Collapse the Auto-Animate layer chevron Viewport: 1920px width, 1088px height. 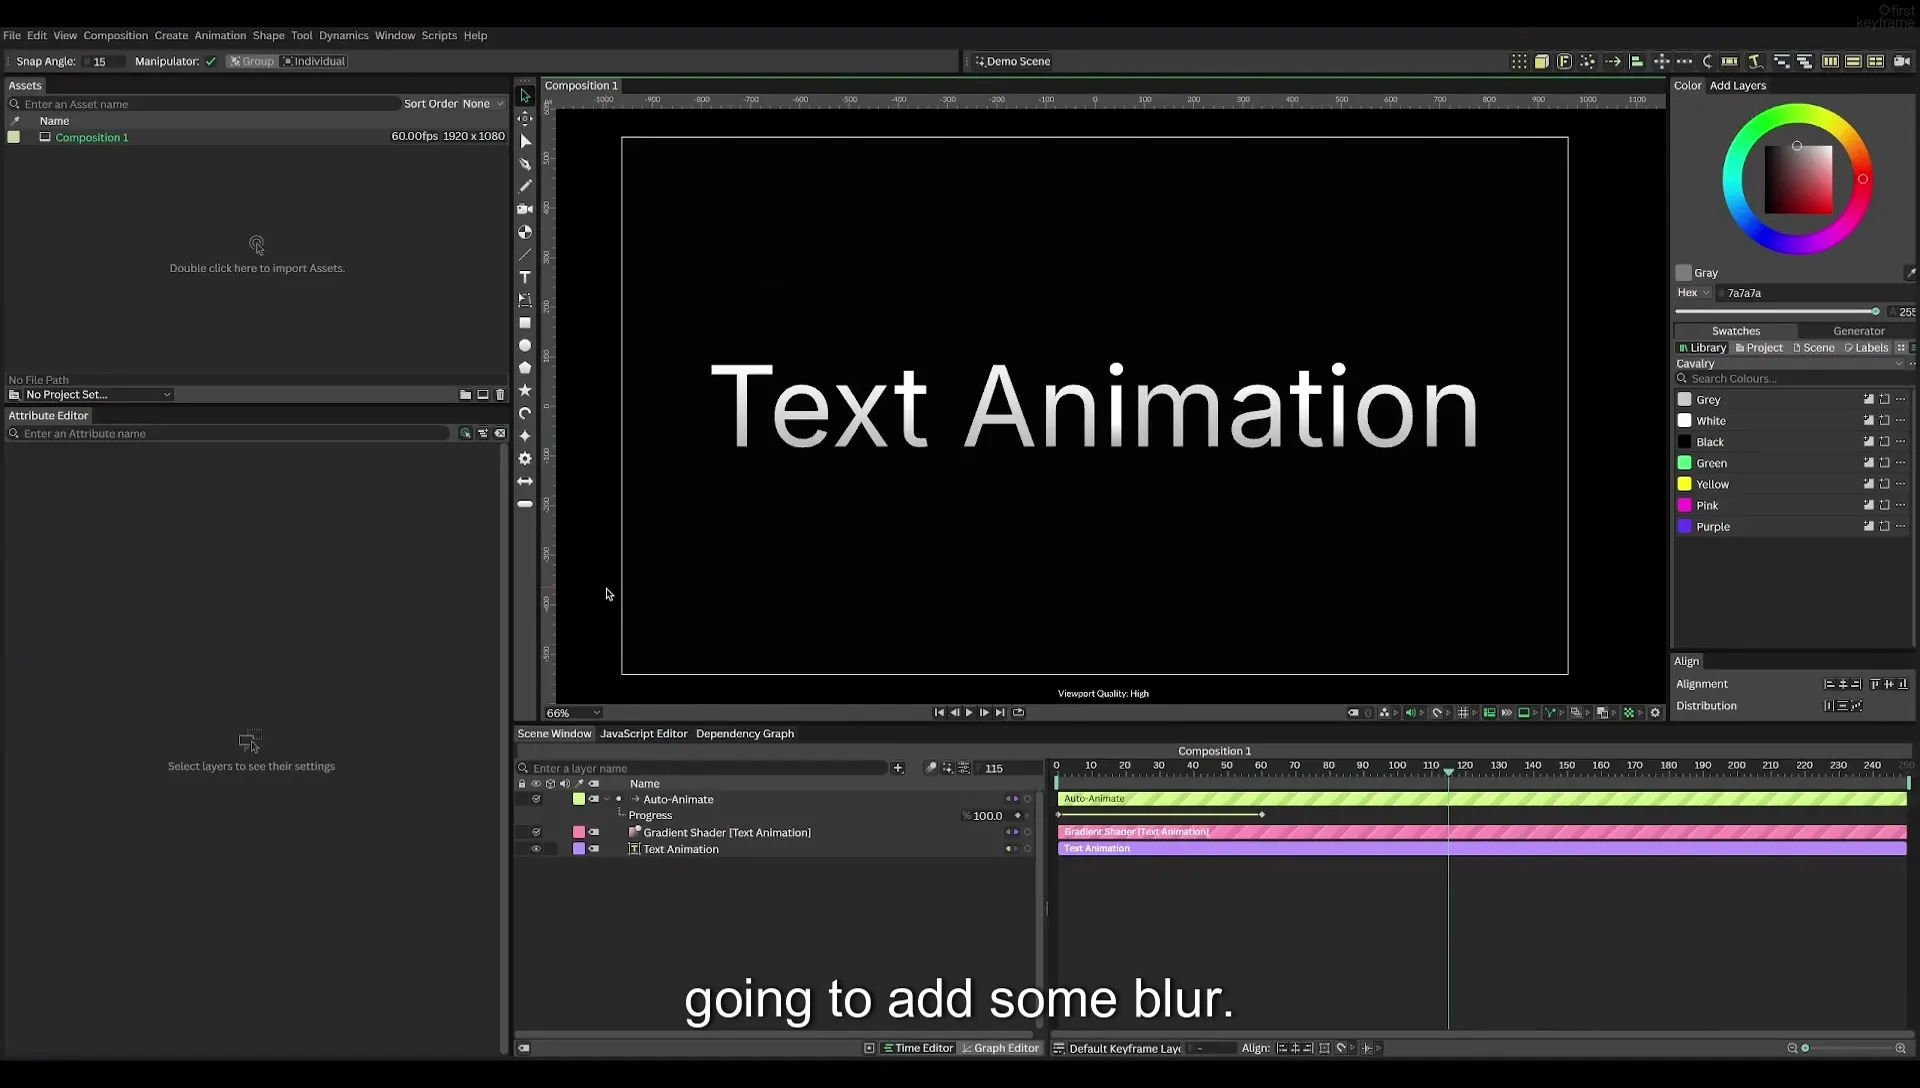[x=607, y=800]
